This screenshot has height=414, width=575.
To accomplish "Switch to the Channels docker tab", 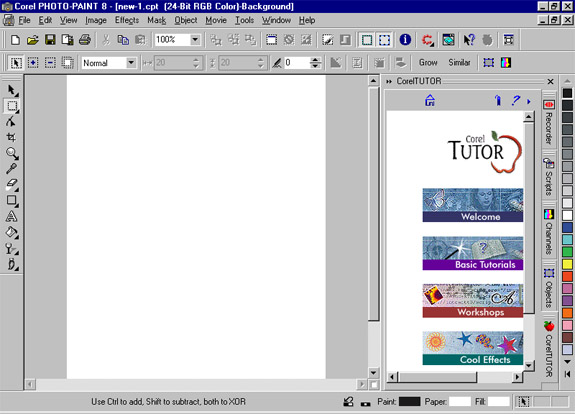I will pyautogui.click(x=549, y=232).
